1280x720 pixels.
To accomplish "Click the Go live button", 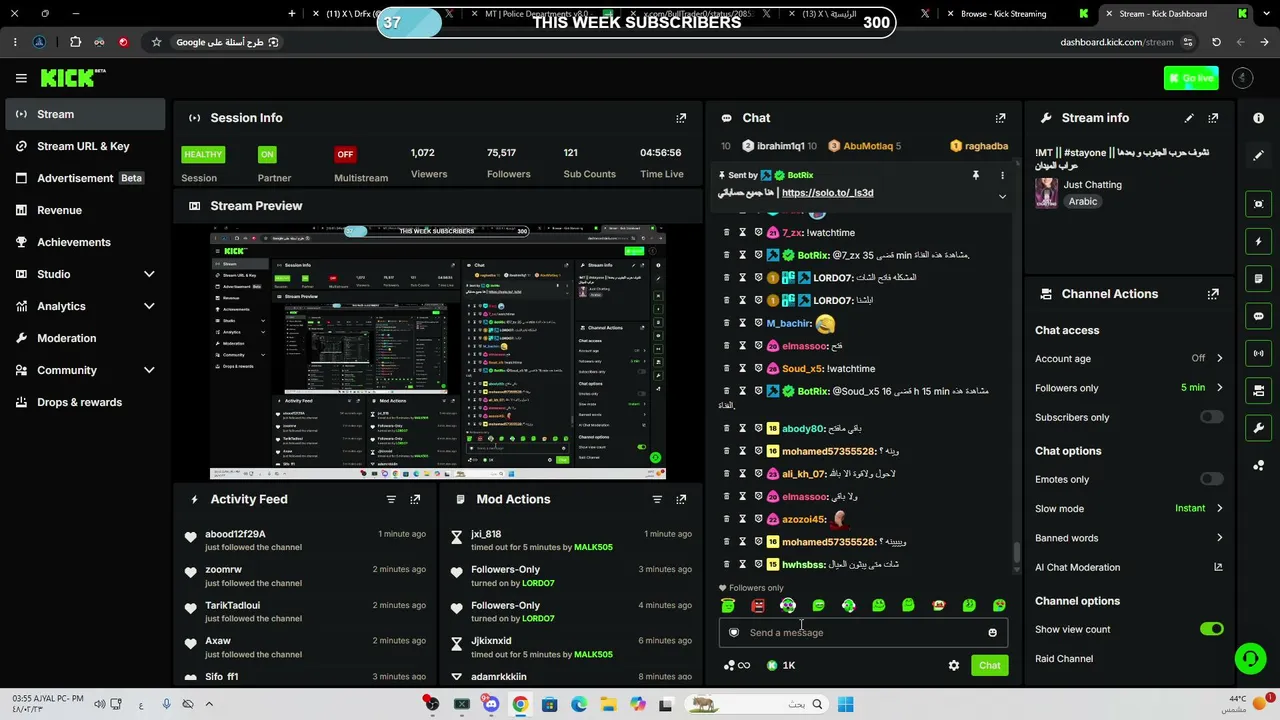I will pyautogui.click(x=1191, y=78).
